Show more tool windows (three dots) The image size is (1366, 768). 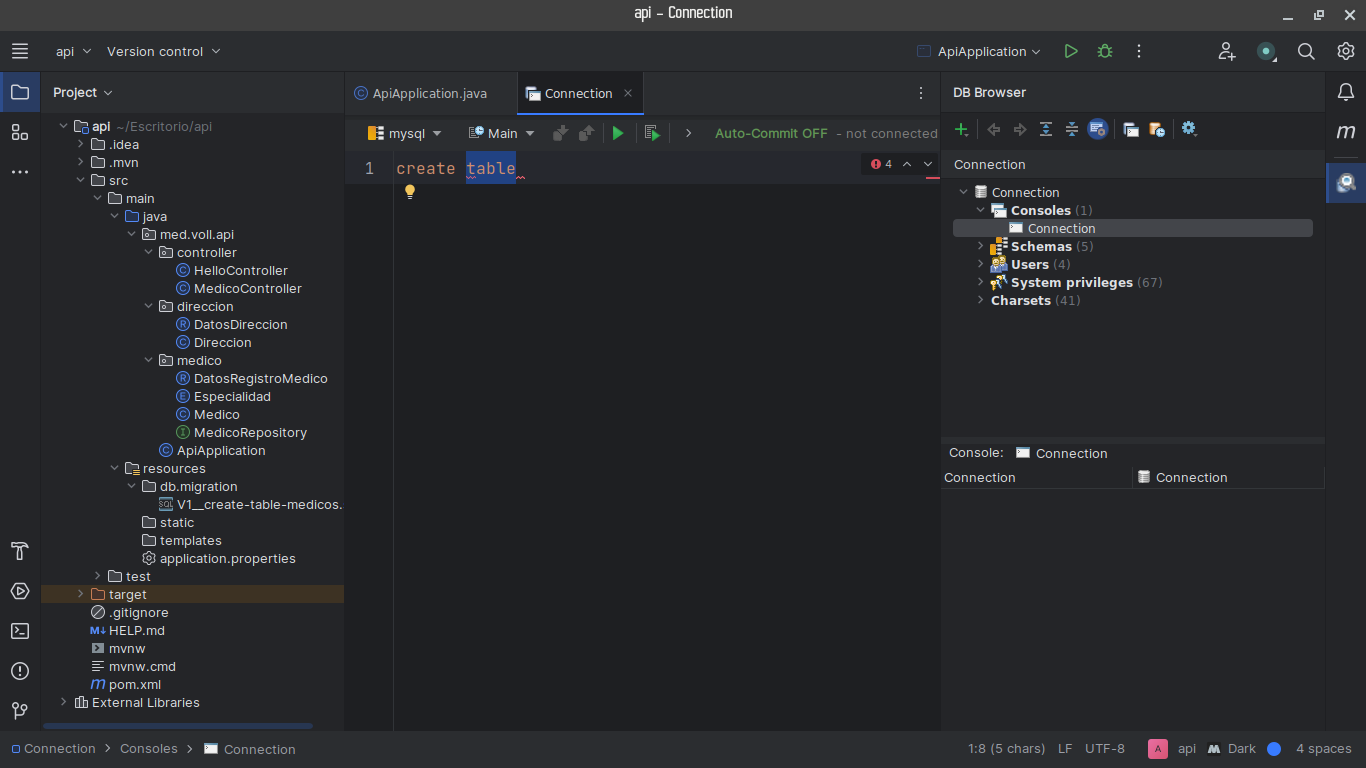(x=20, y=172)
